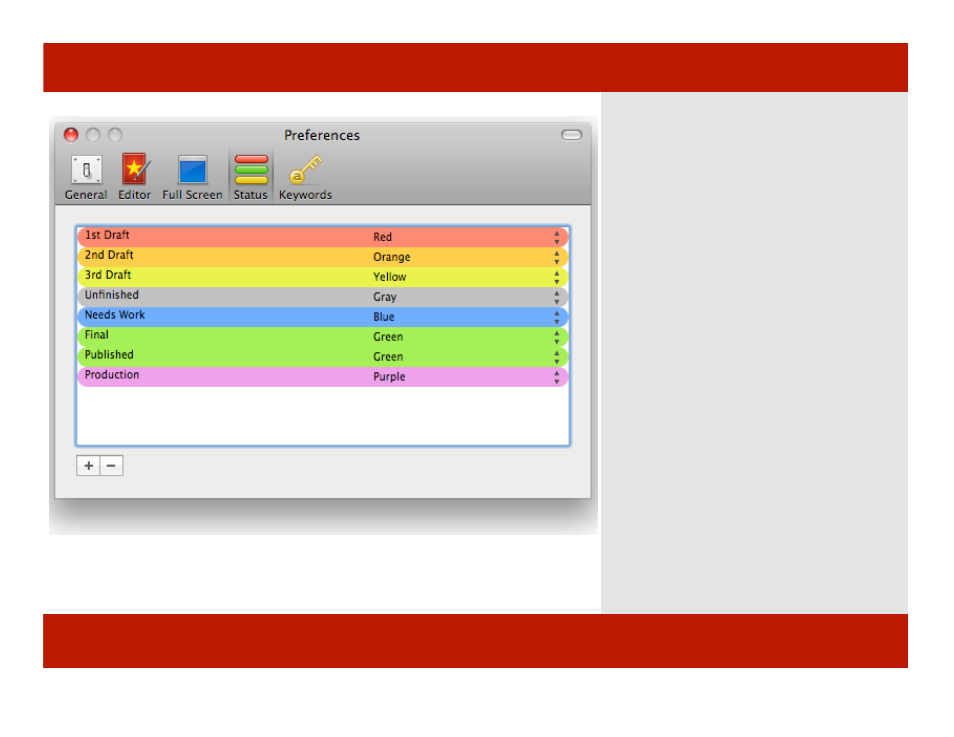Remove selected status with minus button
Screen dimensions: 954x737
111,466
